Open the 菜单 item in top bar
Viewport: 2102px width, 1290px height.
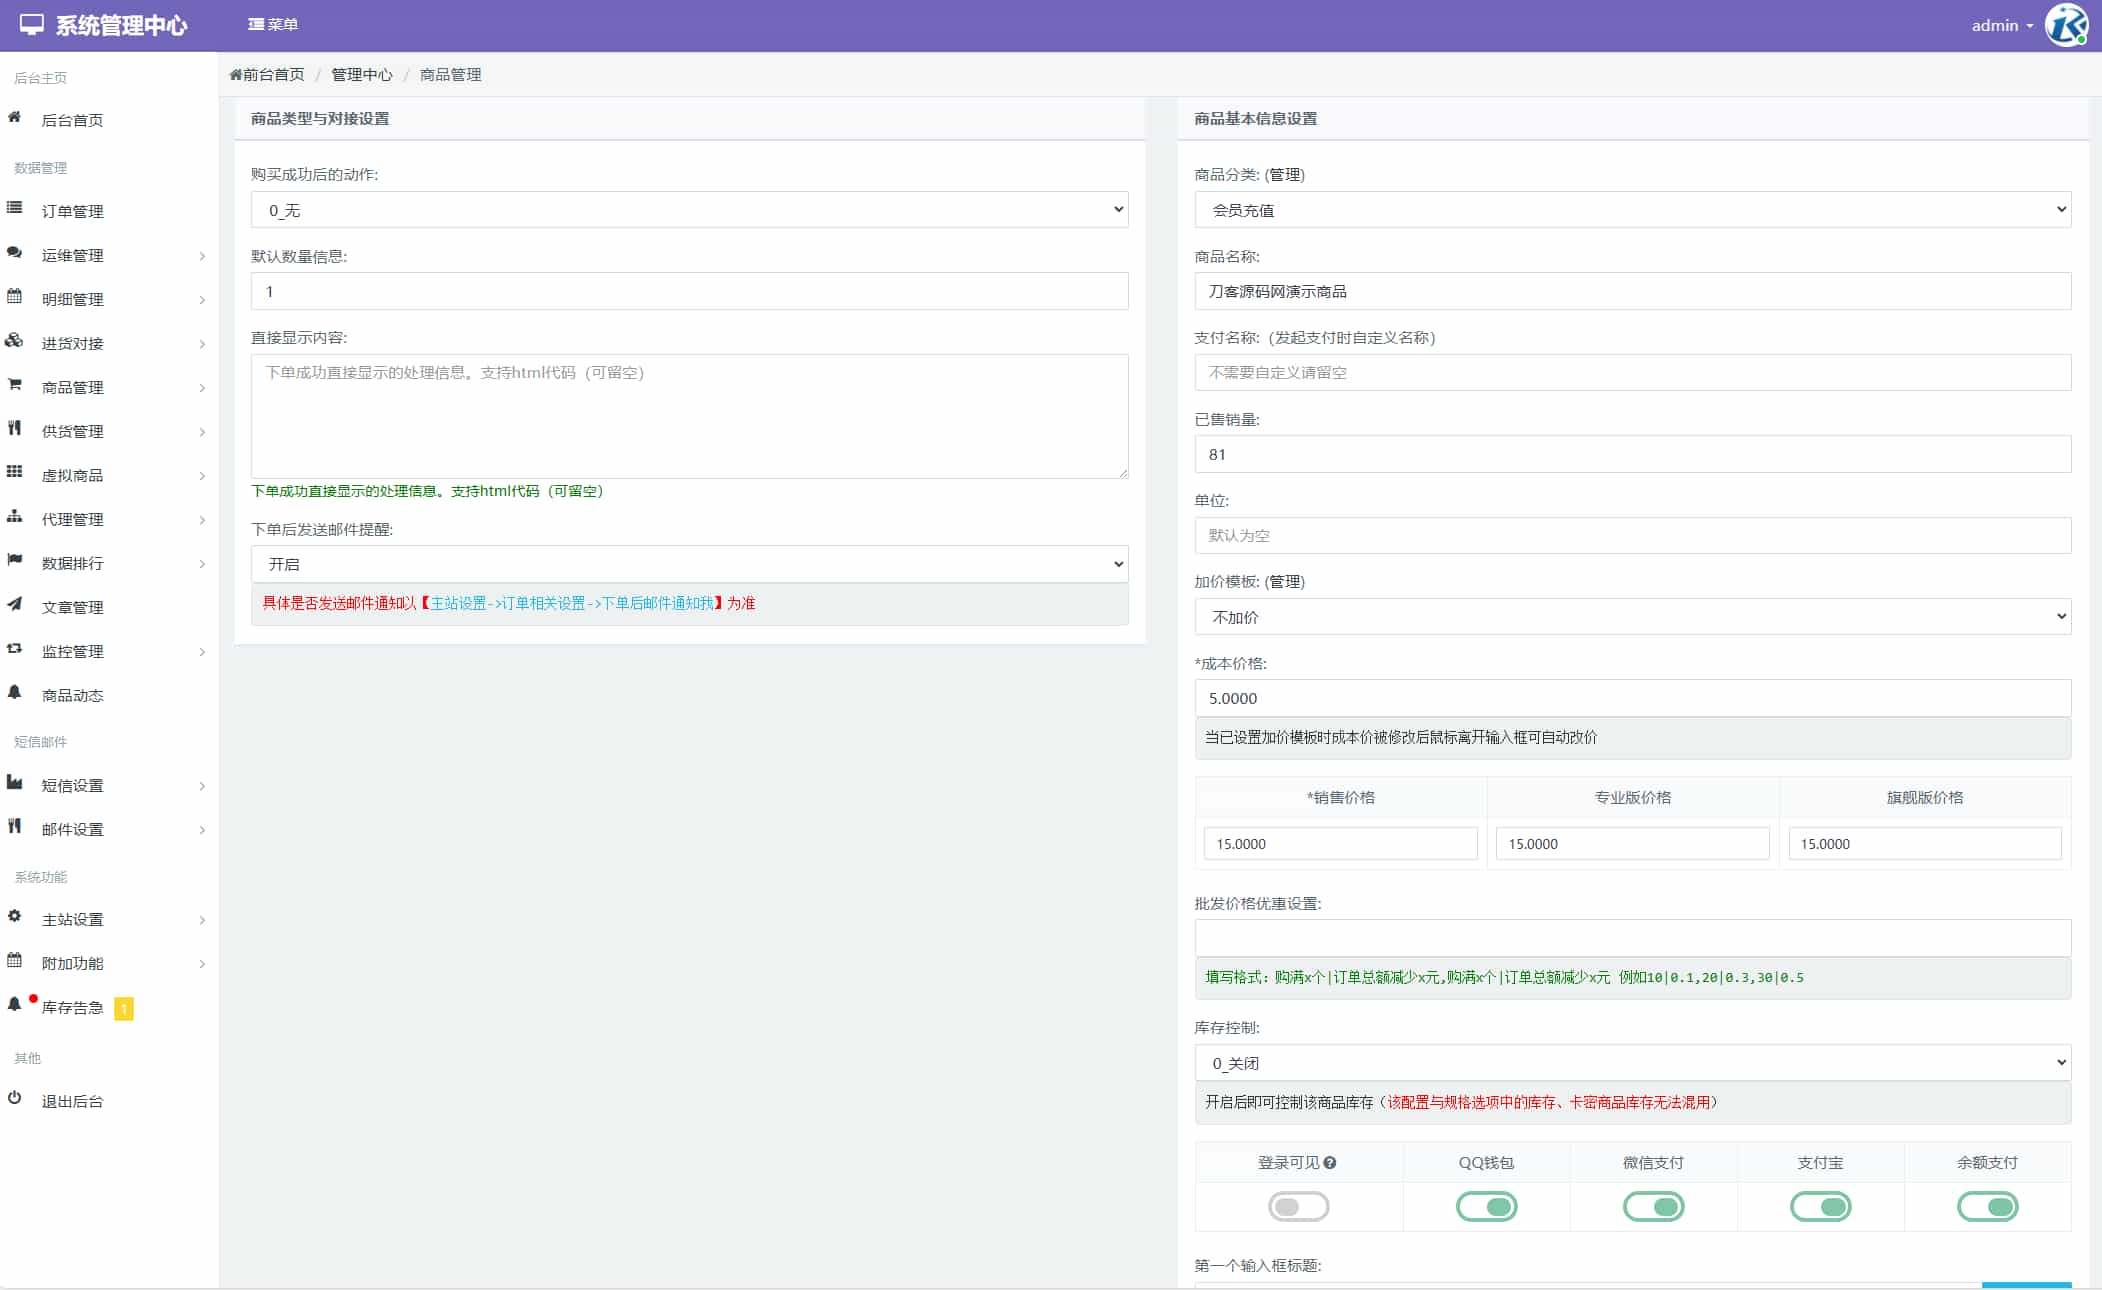tap(273, 25)
